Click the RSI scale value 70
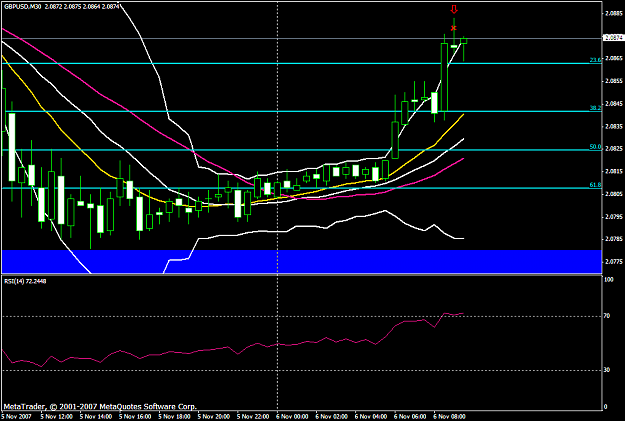 point(607,316)
